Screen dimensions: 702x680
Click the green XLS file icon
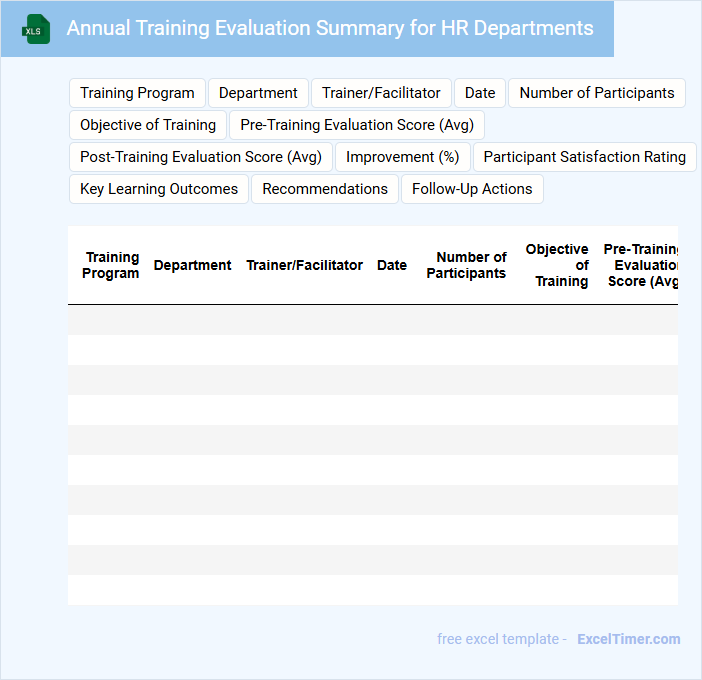click(36, 29)
